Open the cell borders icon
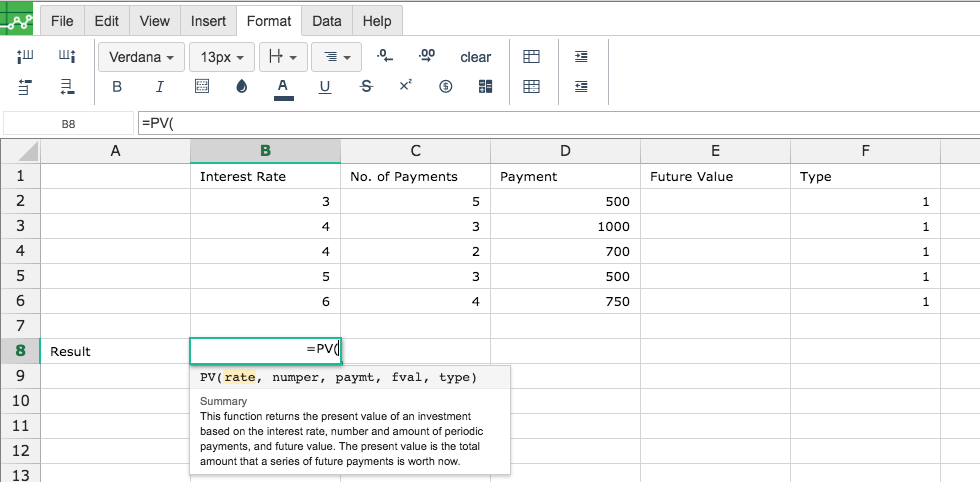The height and width of the screenshot is (482, 980). (201, 87)
